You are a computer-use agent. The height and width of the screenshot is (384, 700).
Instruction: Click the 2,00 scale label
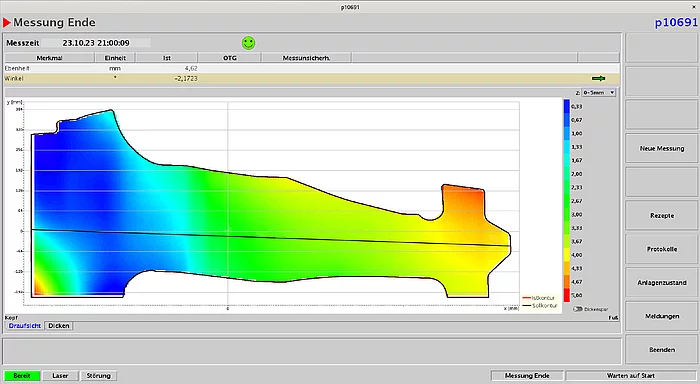point(576,174)
